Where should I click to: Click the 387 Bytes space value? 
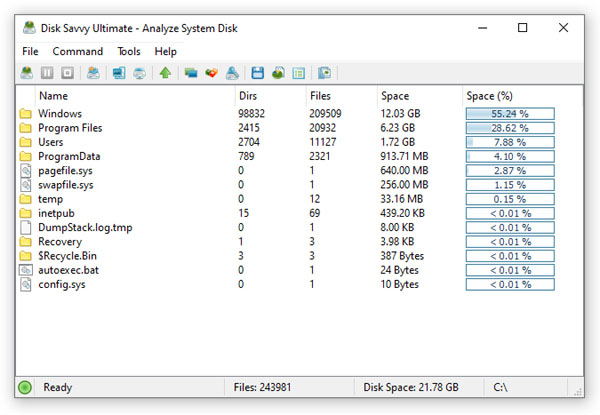click(x=402, y=256)
